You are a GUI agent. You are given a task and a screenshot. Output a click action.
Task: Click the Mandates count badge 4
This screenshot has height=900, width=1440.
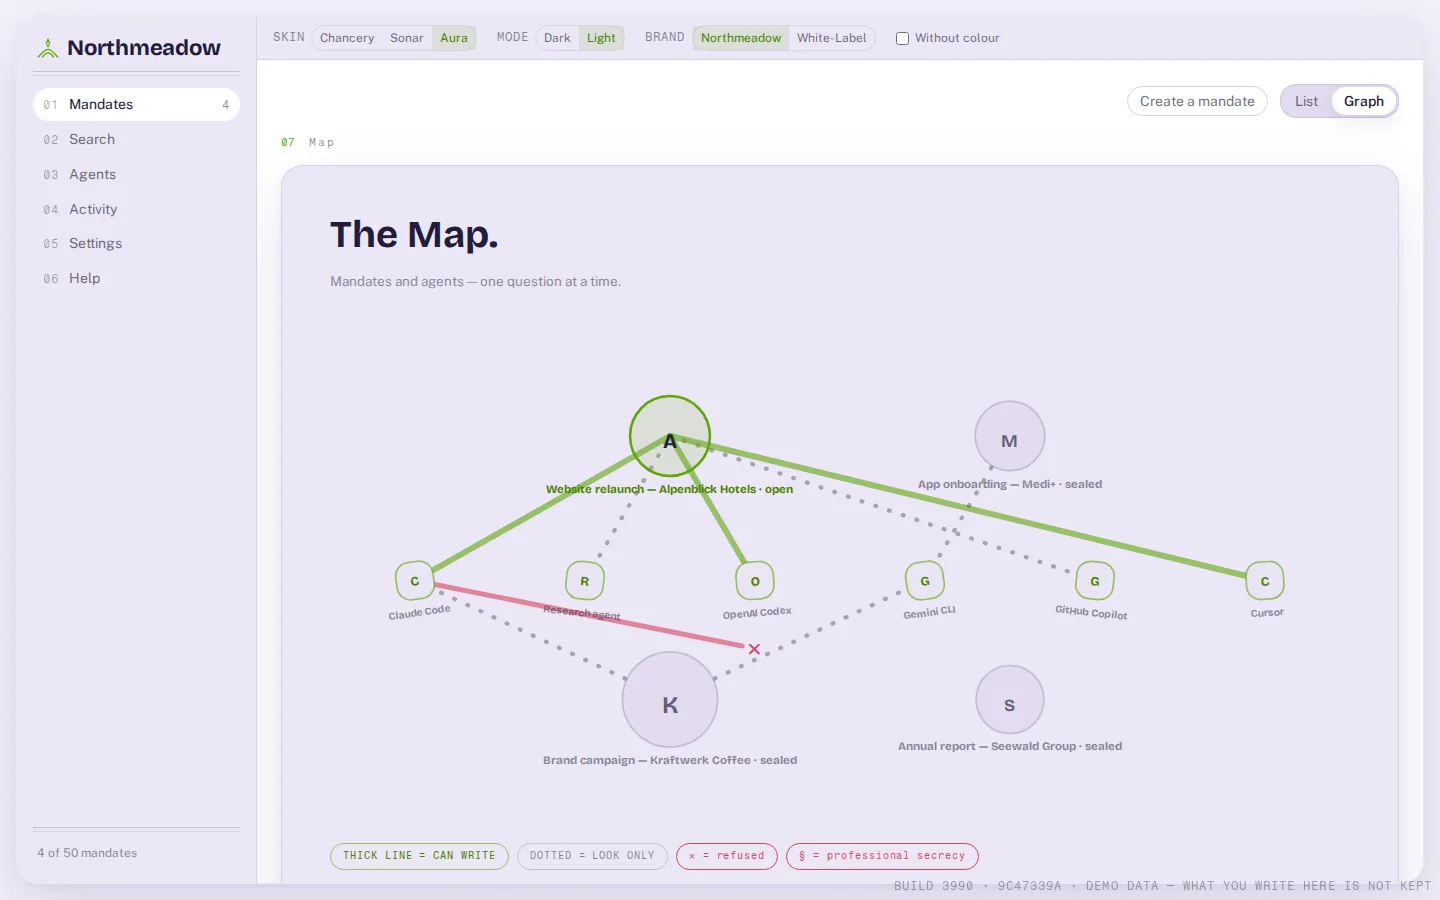point(225,105)
